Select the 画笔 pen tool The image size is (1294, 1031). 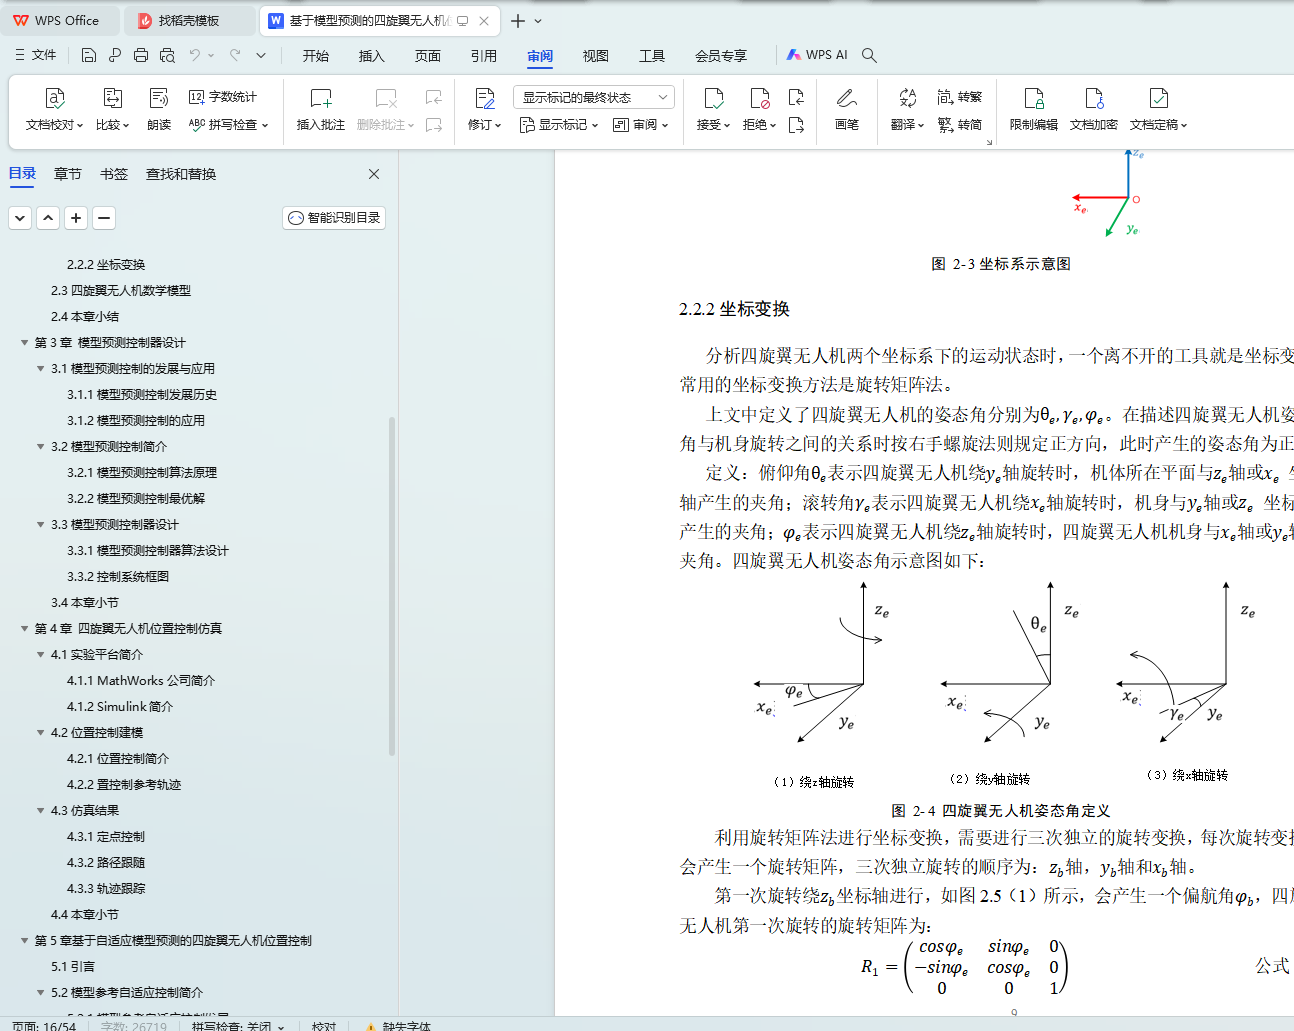tap(847, 109)
